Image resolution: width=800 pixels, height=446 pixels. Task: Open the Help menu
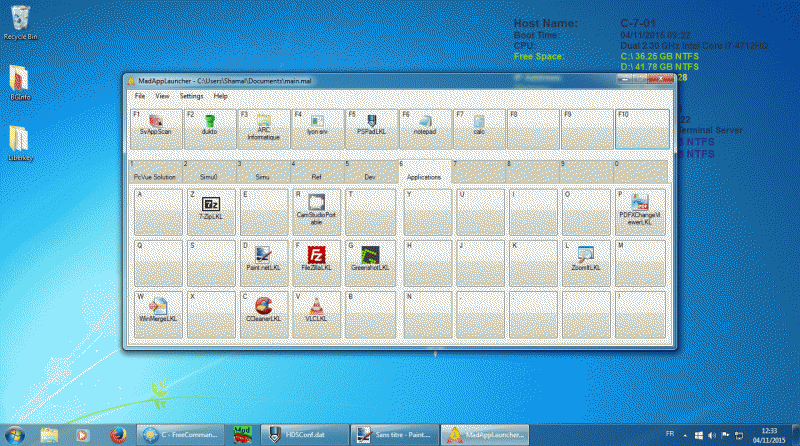220,96
